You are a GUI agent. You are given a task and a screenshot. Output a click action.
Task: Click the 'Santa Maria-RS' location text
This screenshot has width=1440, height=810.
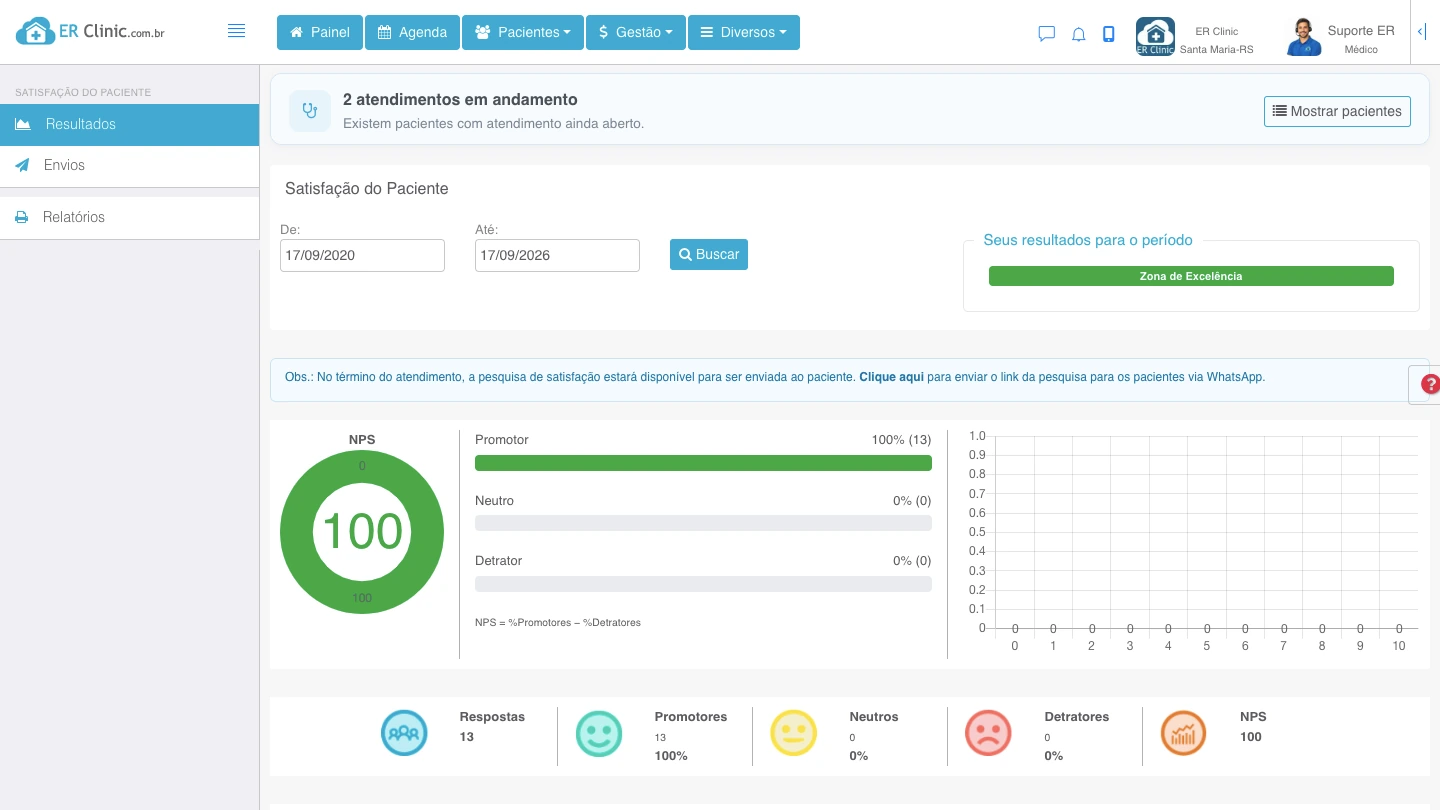click(1217, 49)
